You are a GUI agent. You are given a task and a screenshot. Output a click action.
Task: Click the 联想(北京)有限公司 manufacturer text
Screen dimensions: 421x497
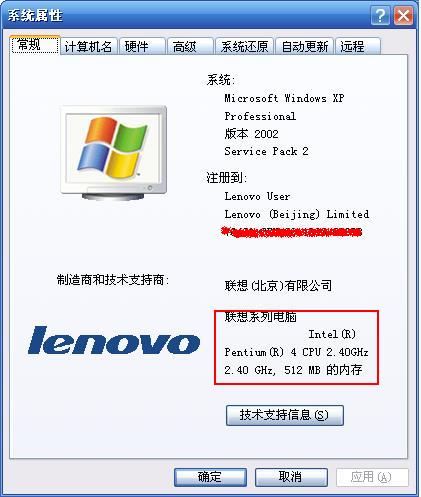coord(278,286)
